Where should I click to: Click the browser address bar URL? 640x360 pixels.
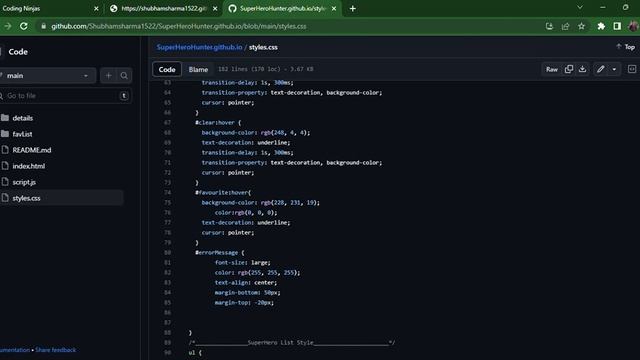click(x=178, y=26)
